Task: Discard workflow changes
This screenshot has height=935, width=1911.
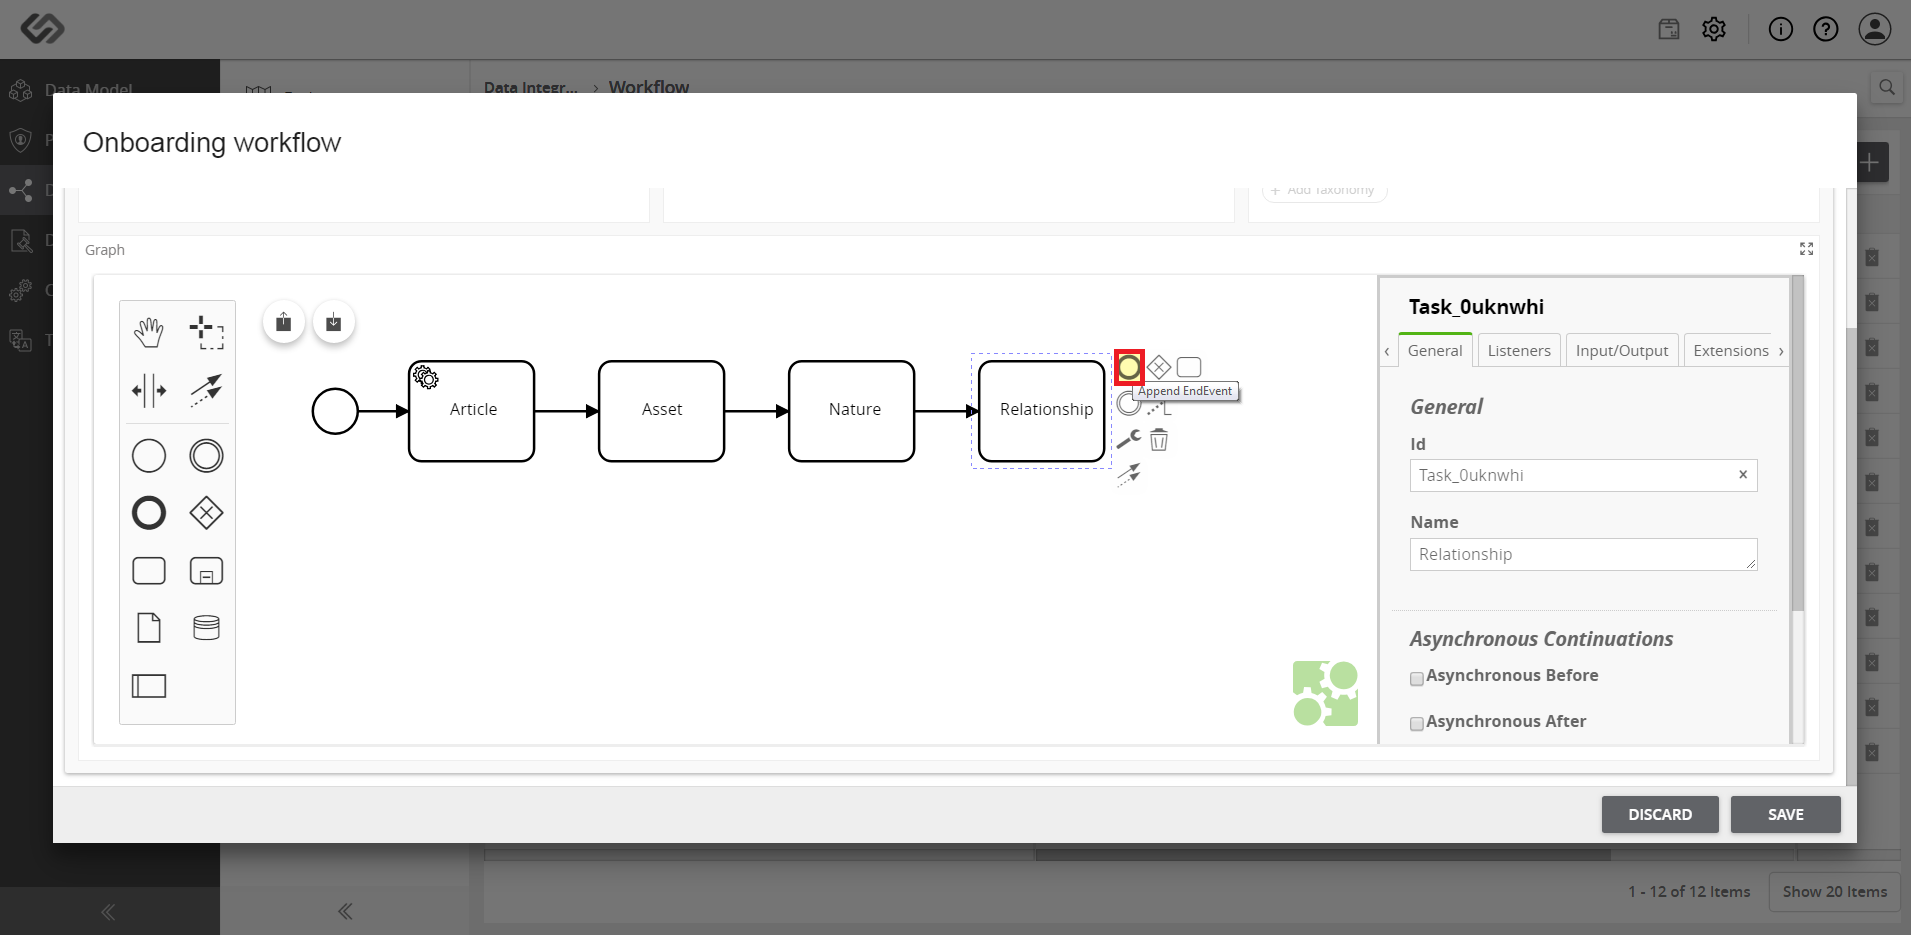Action: [x=1660, y=814]
